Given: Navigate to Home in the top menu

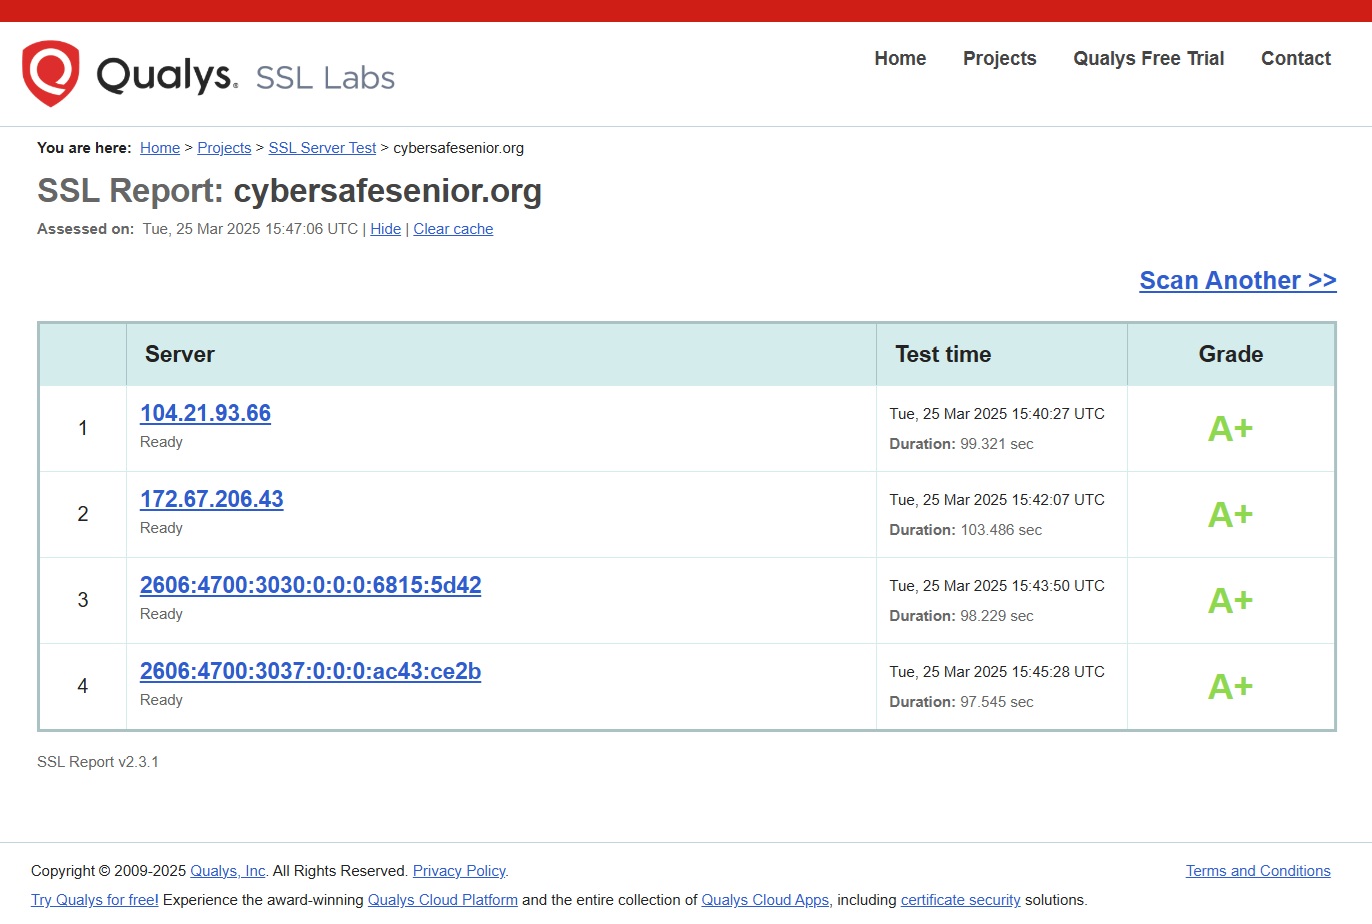Looking at the screenshot, I should (x=899, y=58).
